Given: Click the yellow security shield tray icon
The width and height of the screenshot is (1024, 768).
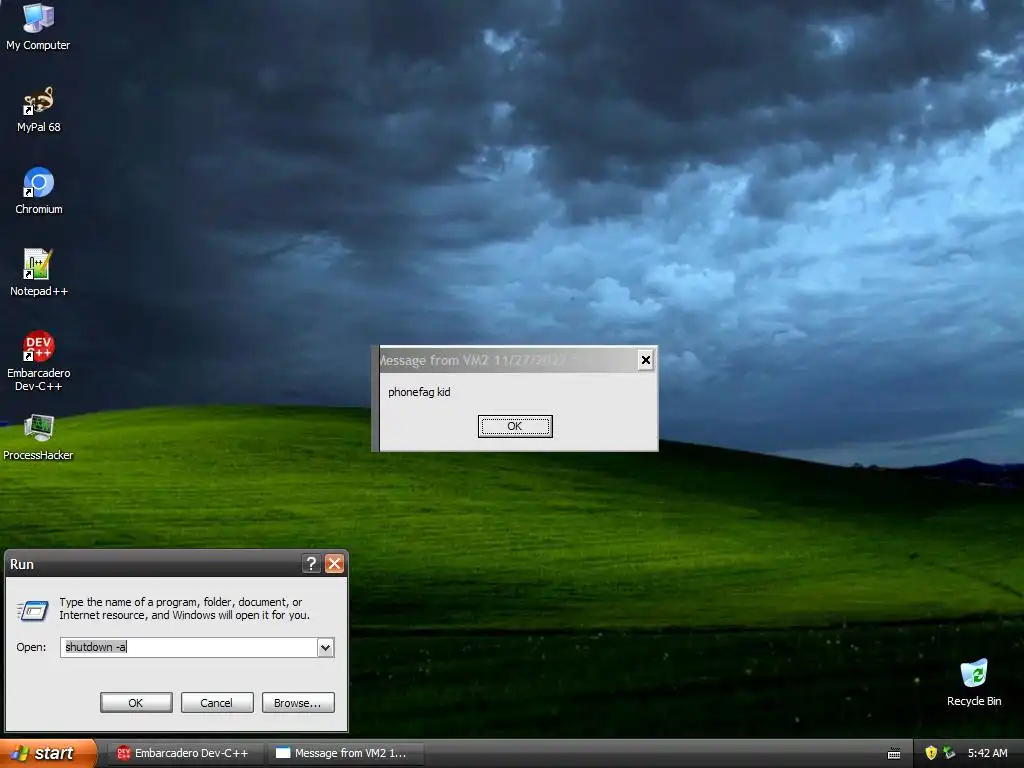Looking at the screenshot, I should coord(931,753).
